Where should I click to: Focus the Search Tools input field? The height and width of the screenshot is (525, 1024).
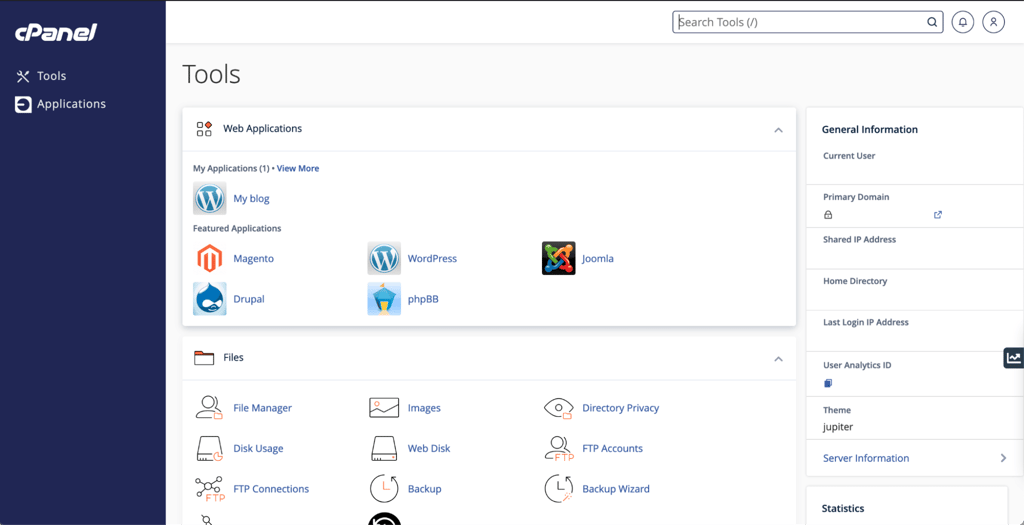[807, 22]
